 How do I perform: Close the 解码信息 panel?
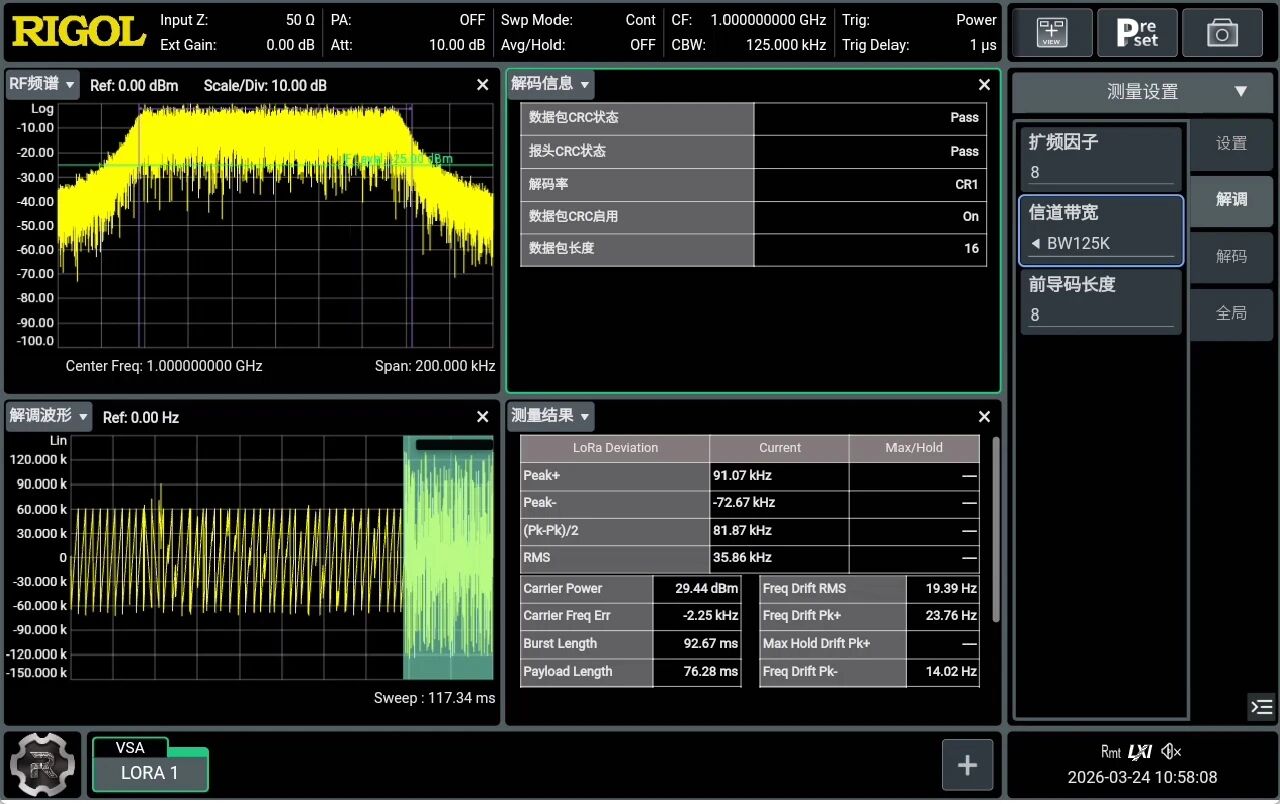[x=984, y=85]
